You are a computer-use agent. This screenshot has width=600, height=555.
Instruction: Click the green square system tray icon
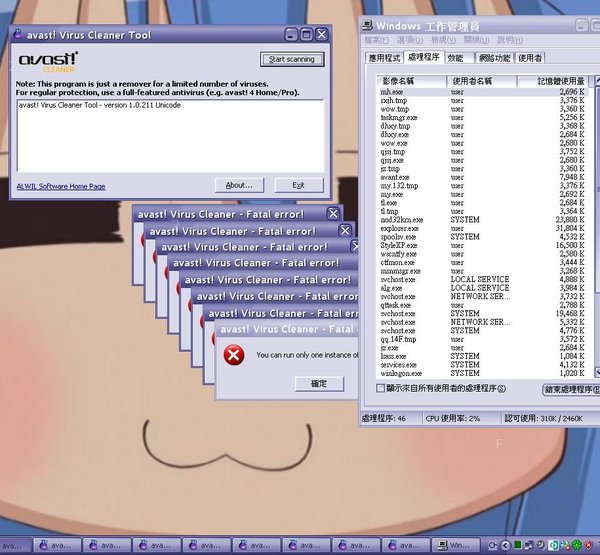tap(518, 545)
